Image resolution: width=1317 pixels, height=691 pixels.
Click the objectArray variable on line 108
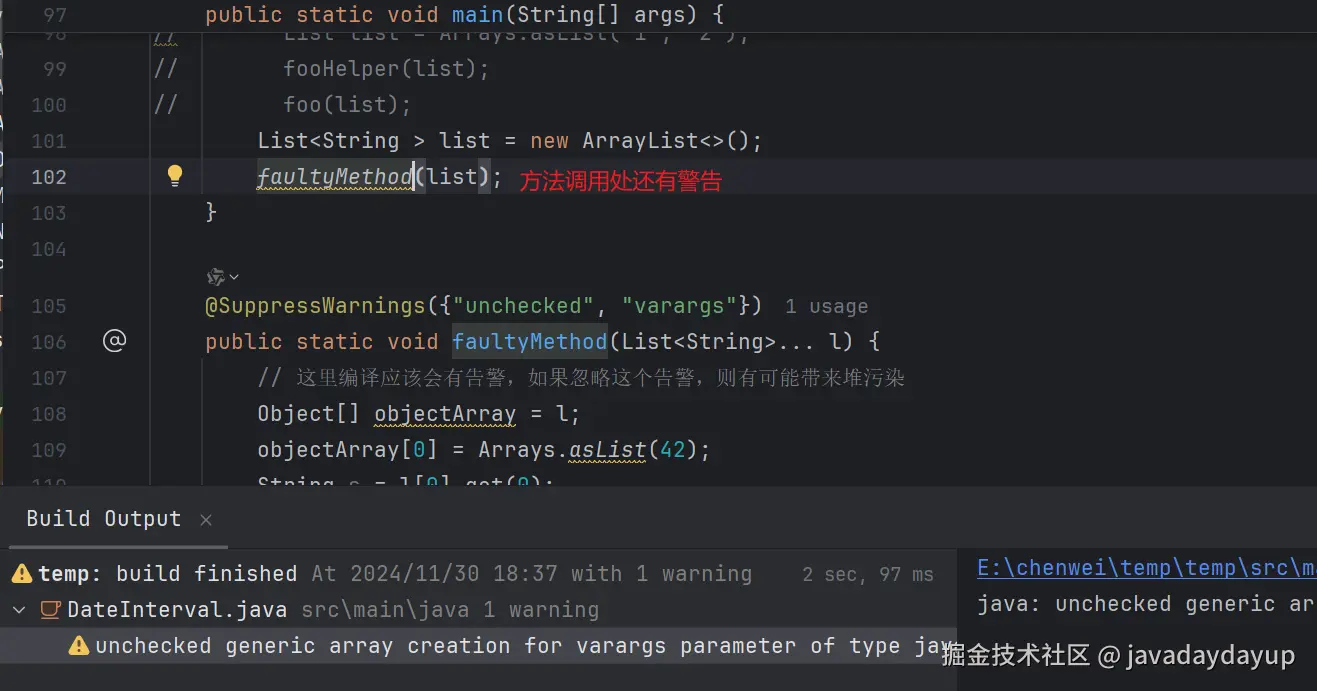(x=445, y=414)
